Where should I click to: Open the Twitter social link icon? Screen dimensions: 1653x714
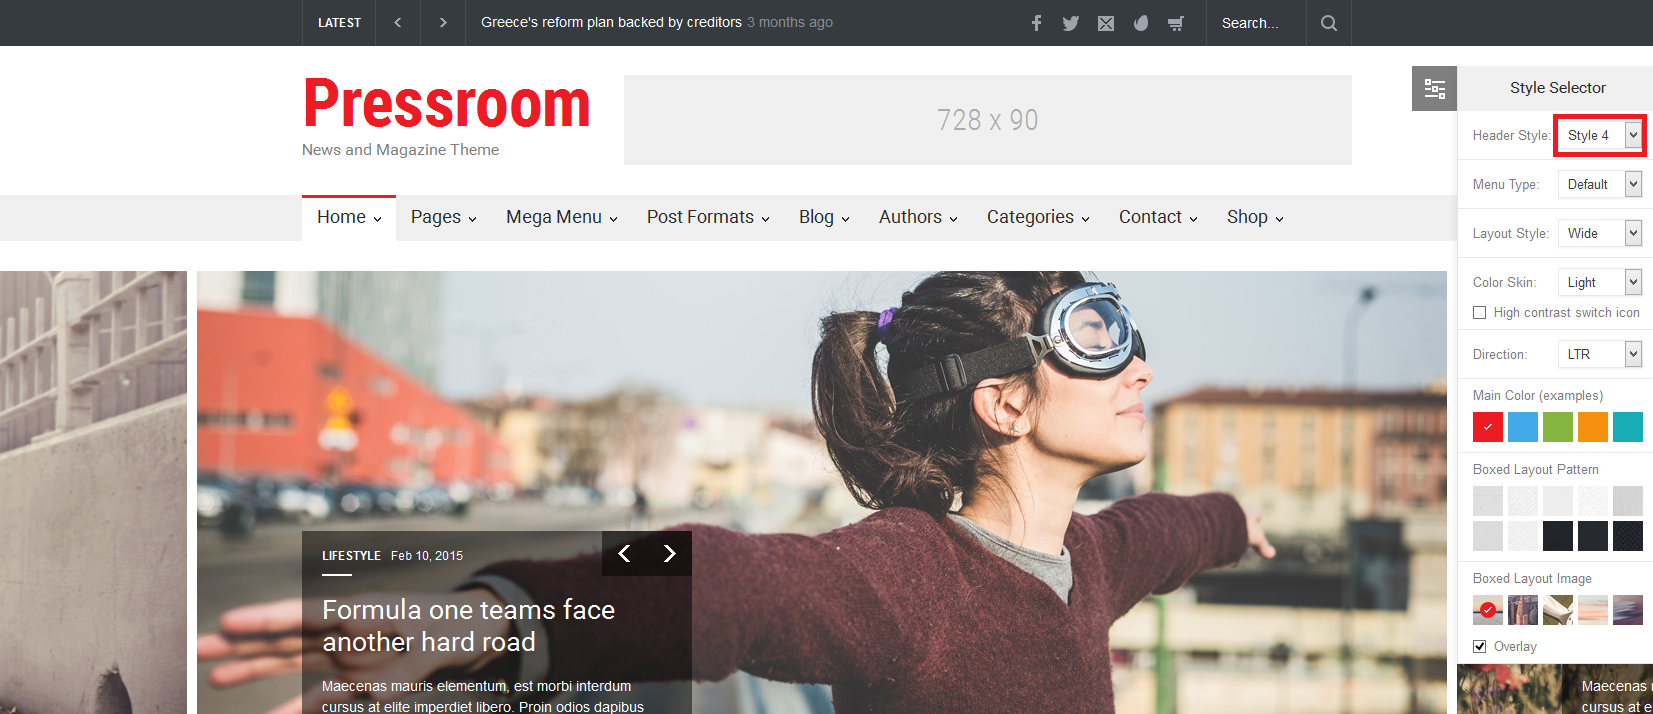[1070, 23]
